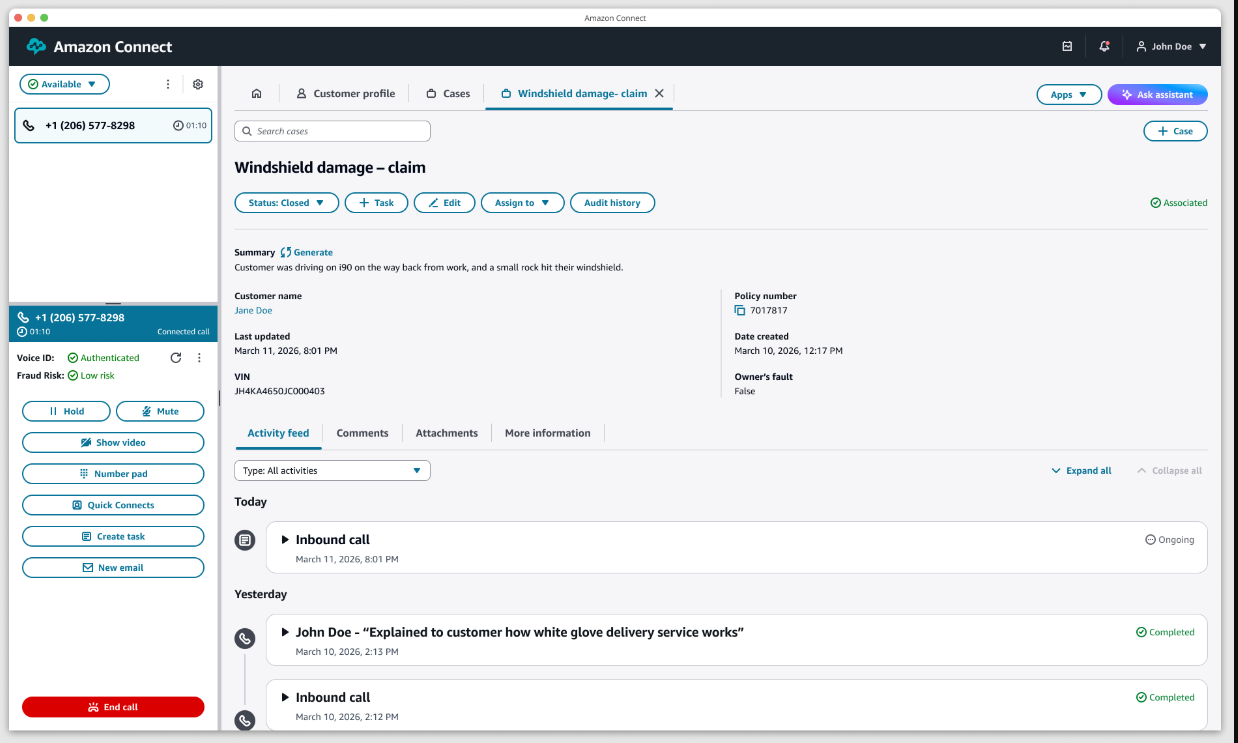Open Quick Connects
The width and height of the screenshot is (1238, 743).
point(113,505)
